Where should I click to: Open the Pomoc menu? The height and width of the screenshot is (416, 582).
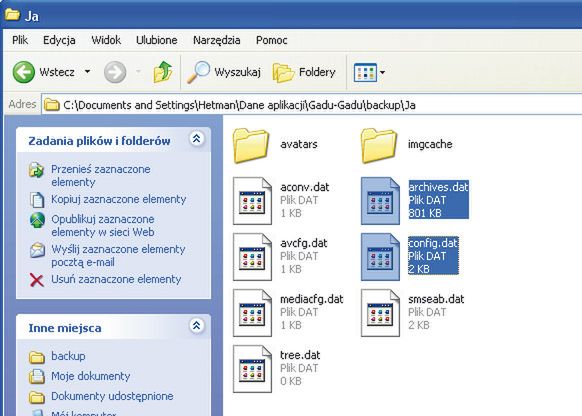point(271,40)
